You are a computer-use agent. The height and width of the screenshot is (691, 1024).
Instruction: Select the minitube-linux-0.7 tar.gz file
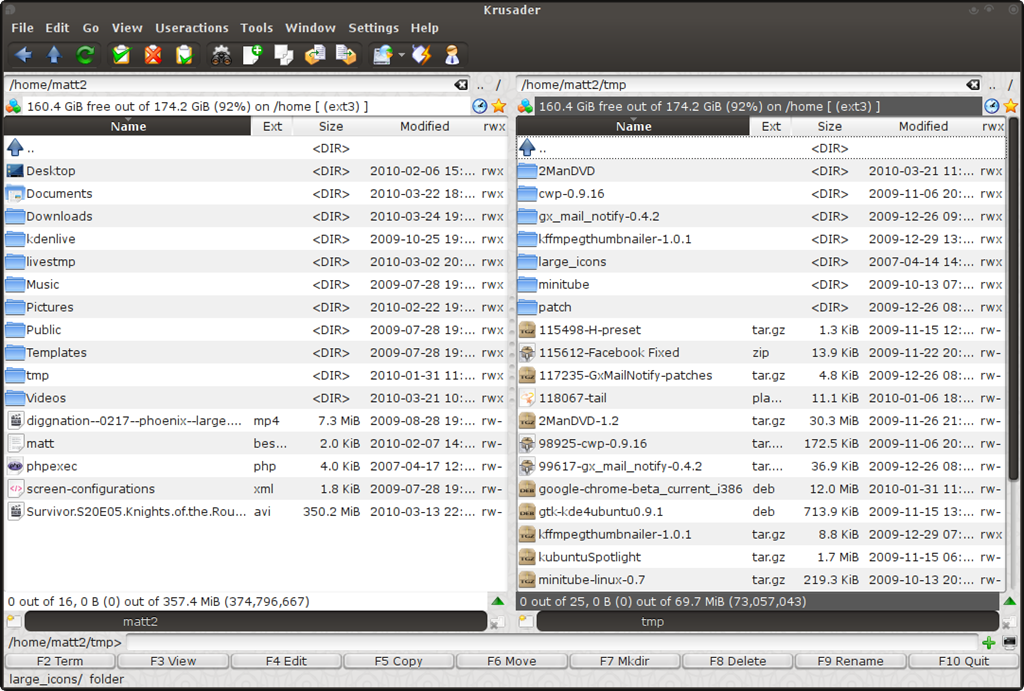tap(761, 579)
